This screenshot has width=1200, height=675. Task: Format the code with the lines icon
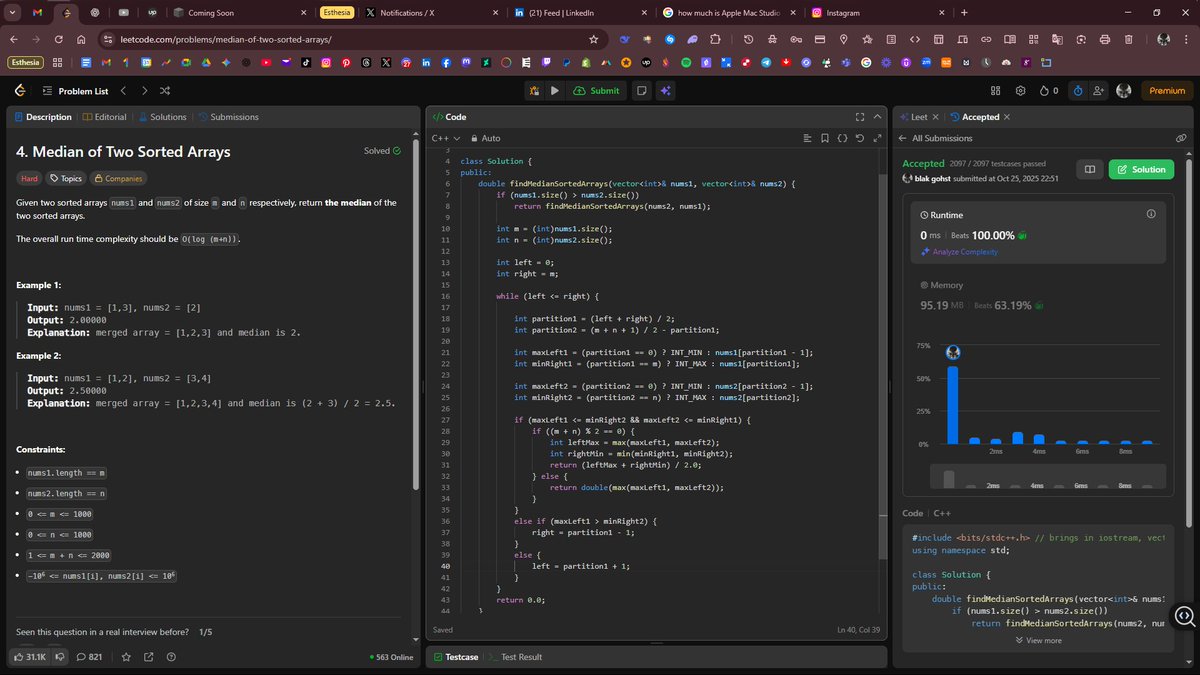pos(806,138)
